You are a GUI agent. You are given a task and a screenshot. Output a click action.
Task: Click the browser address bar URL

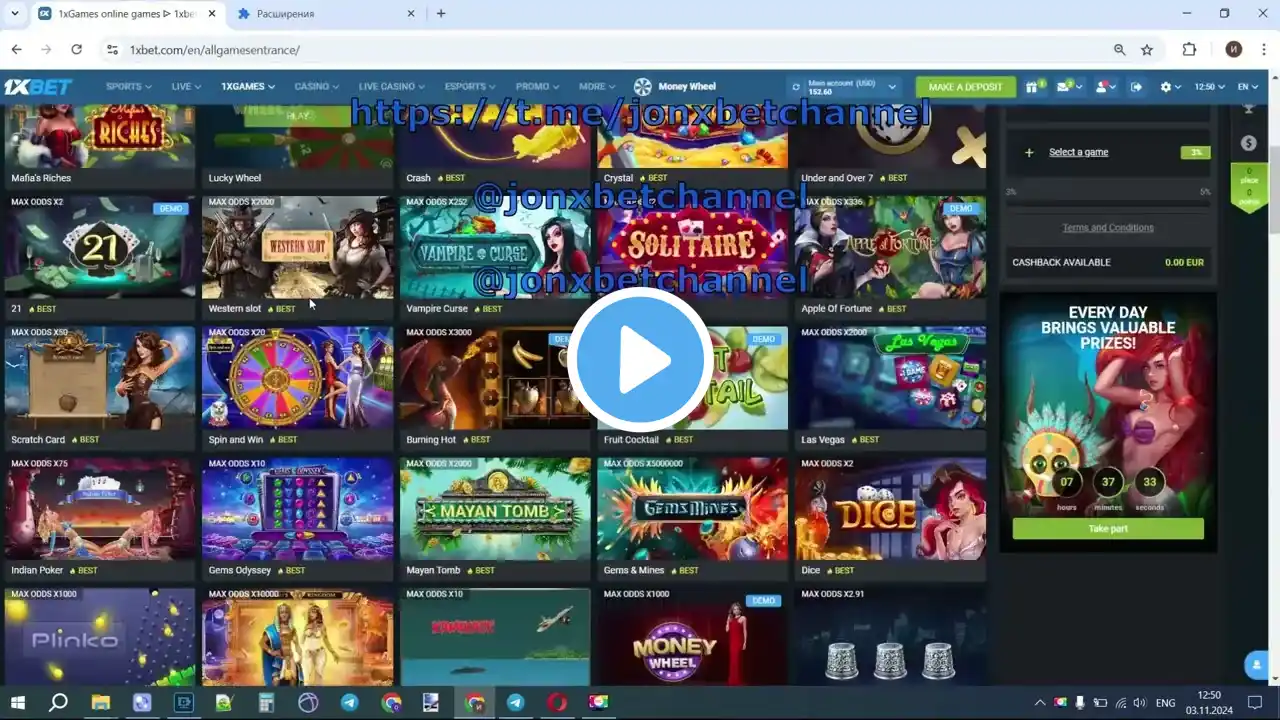click(x=214, y=50)
